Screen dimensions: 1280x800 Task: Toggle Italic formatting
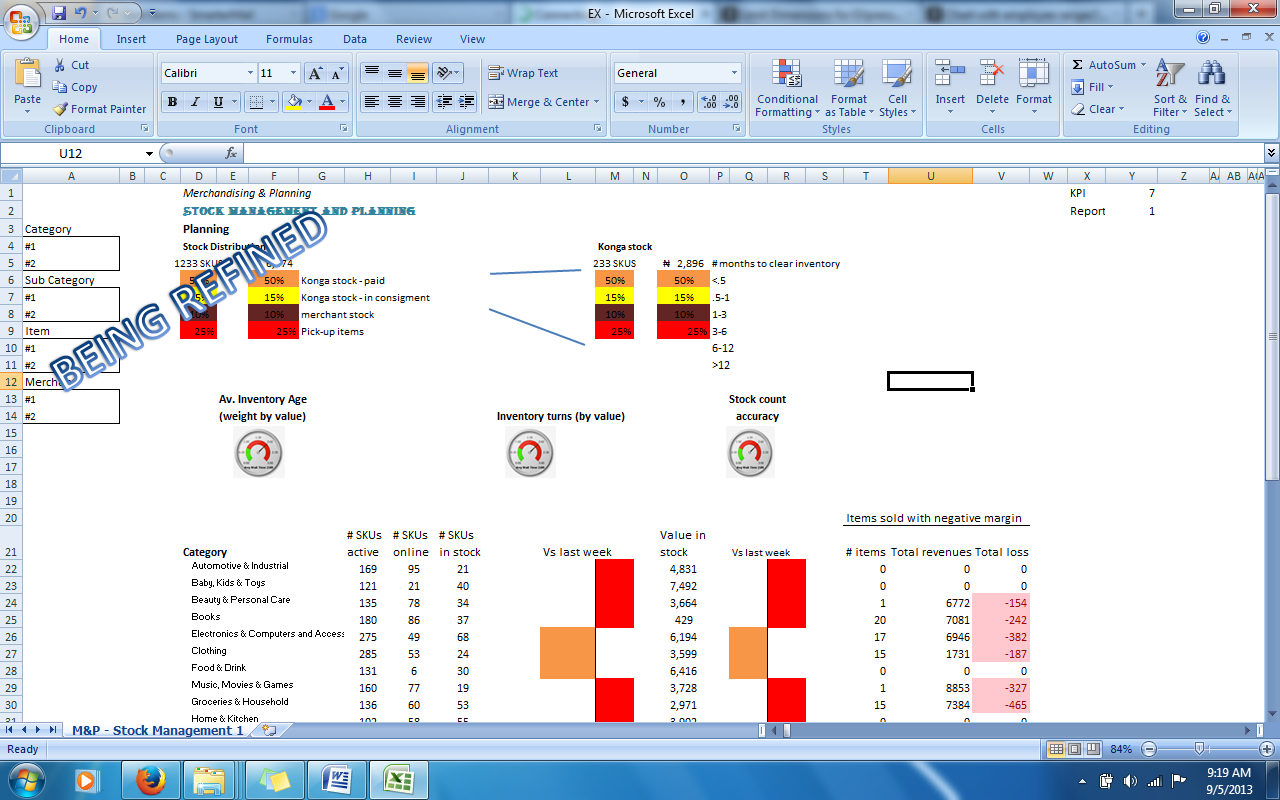coord(194,102)
